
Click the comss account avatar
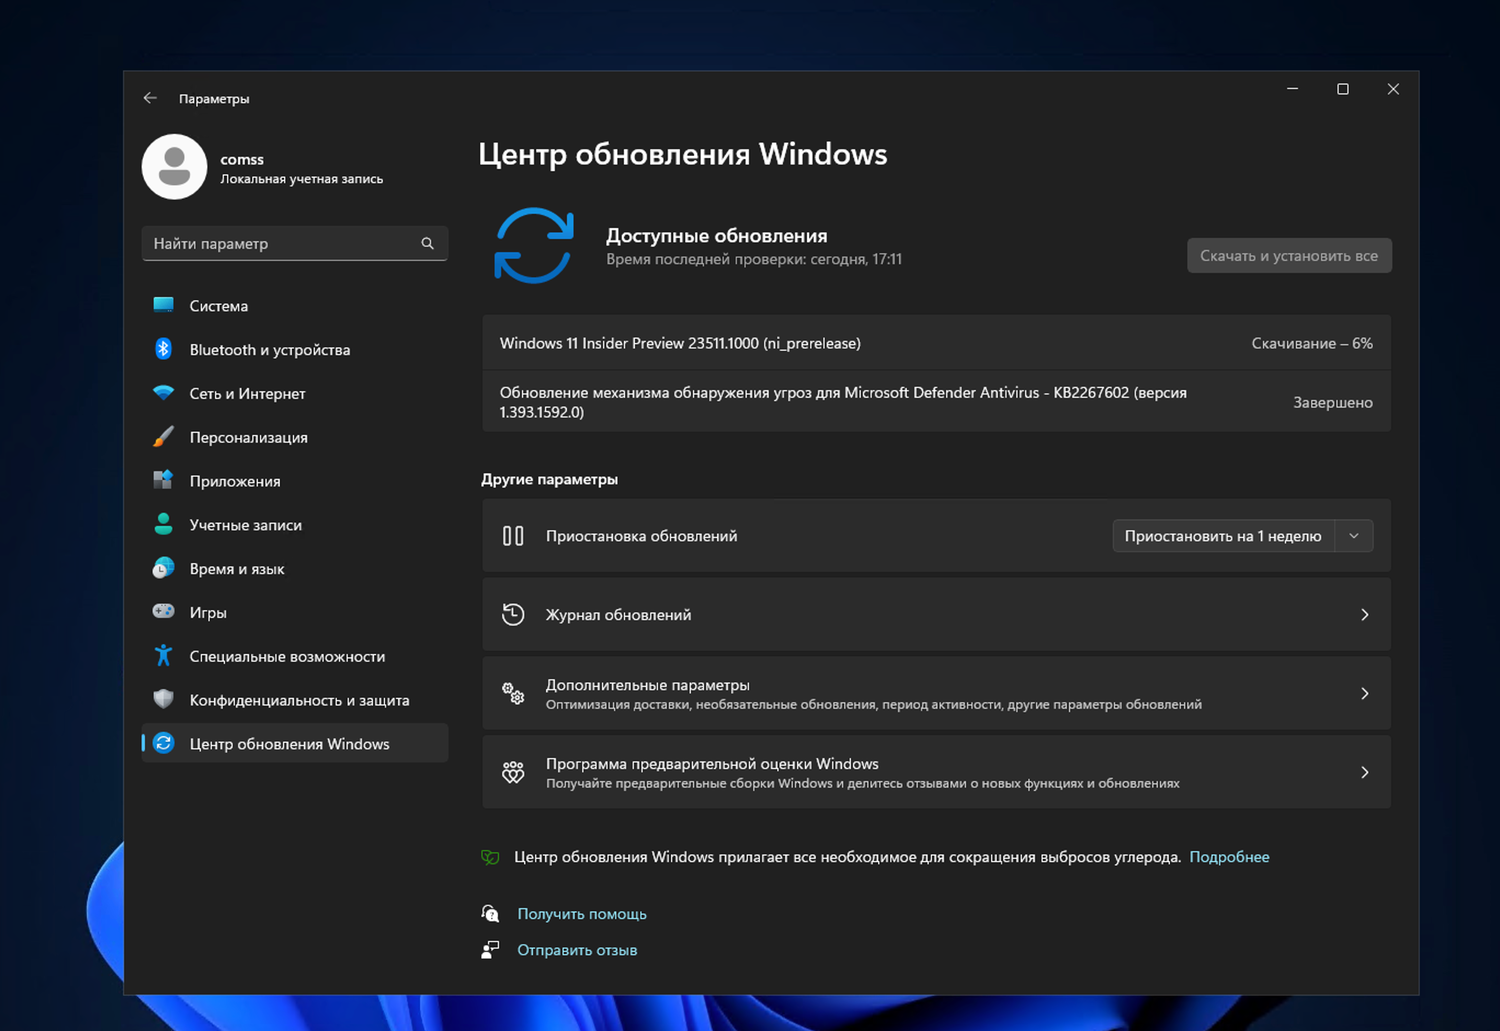point(174,166)
